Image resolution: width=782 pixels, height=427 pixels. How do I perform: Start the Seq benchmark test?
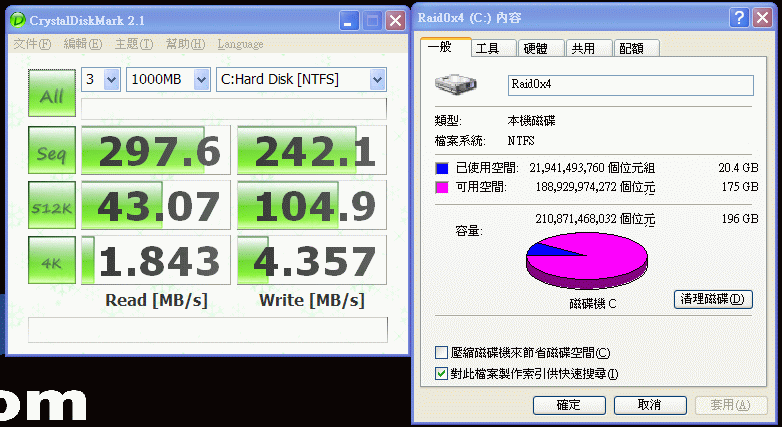52,150
